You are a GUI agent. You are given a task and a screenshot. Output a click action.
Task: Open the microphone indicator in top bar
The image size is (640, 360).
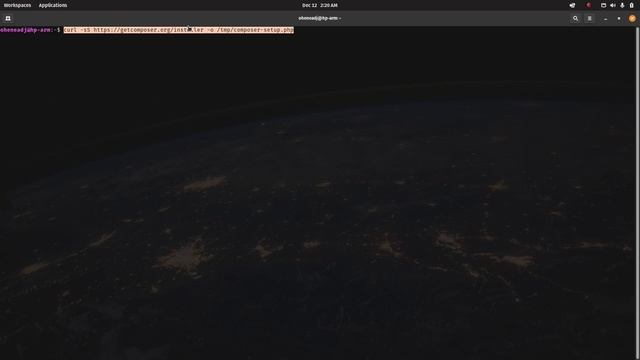[622, 5]
